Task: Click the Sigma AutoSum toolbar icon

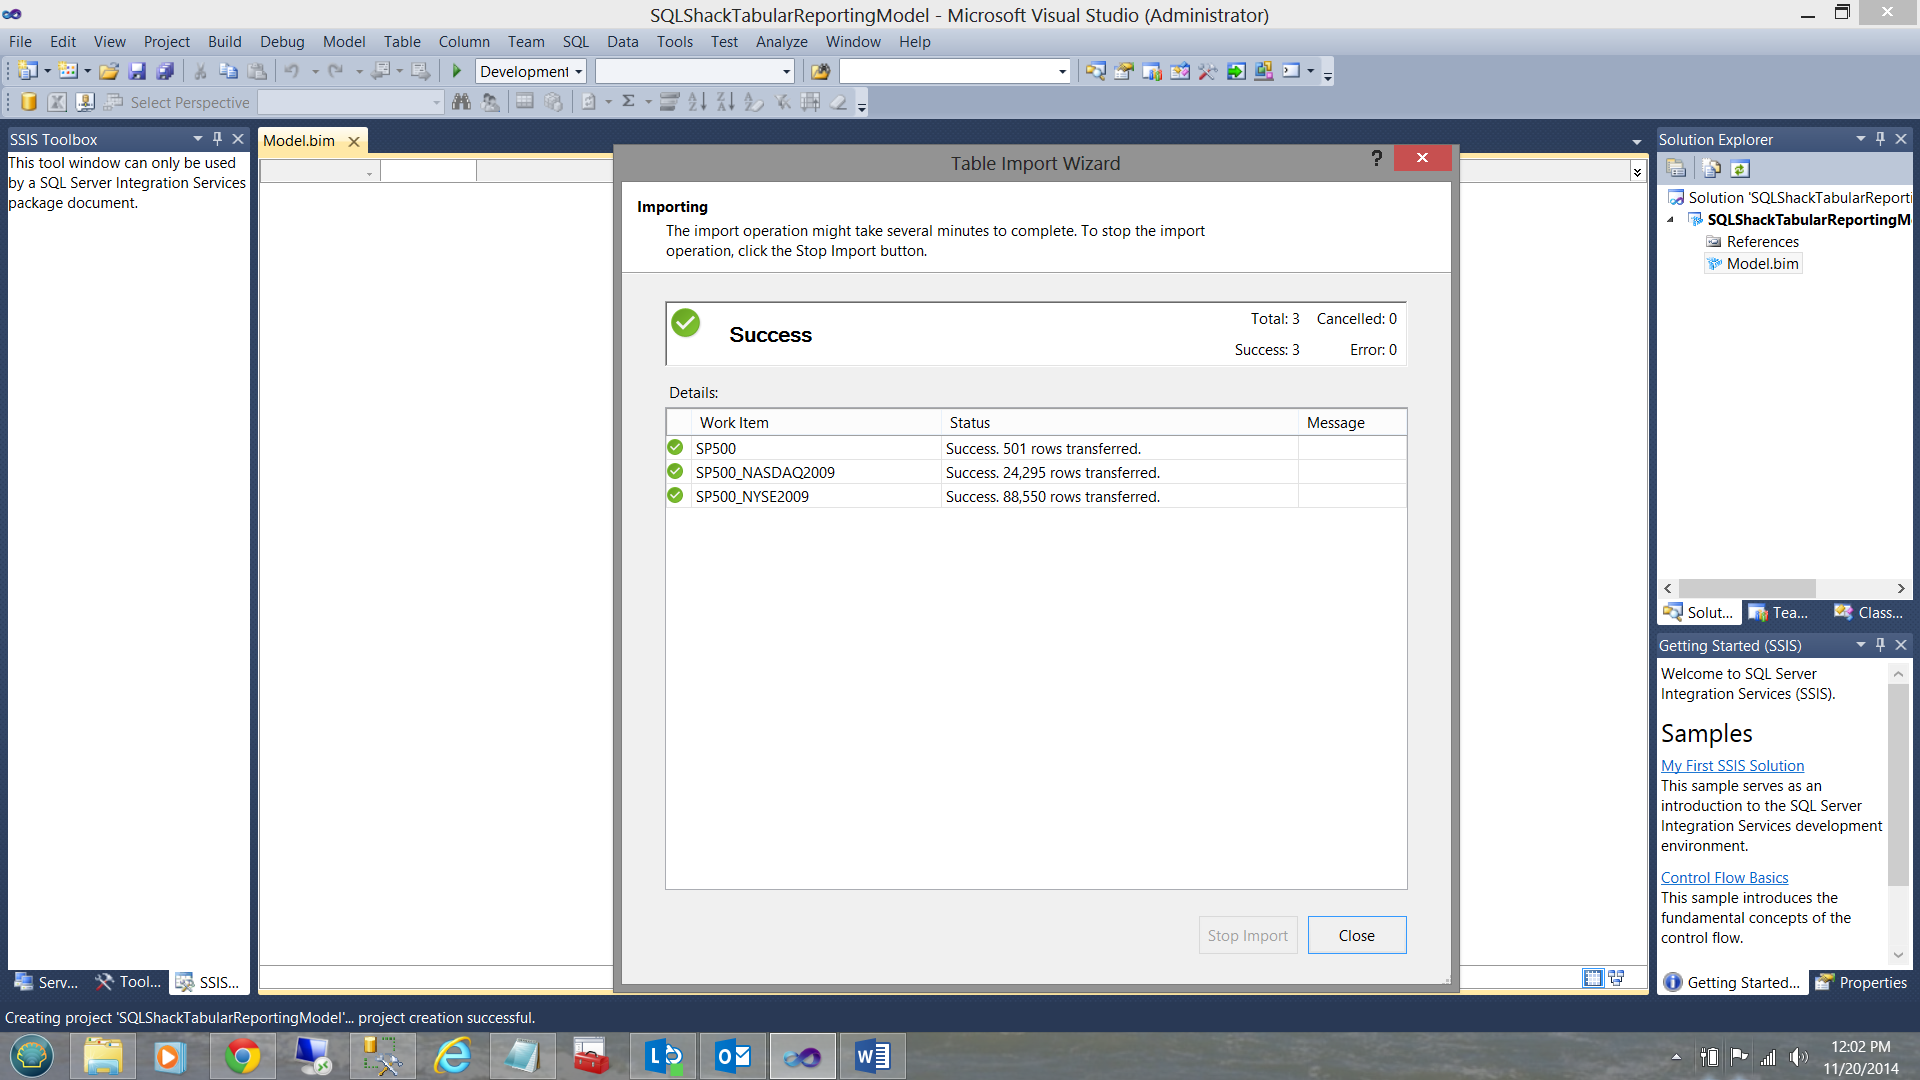Action: point(629,102)
